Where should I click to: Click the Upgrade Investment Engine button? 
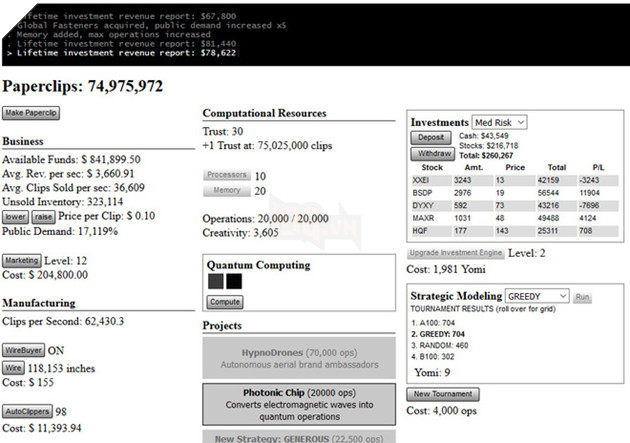coord(457,254)
